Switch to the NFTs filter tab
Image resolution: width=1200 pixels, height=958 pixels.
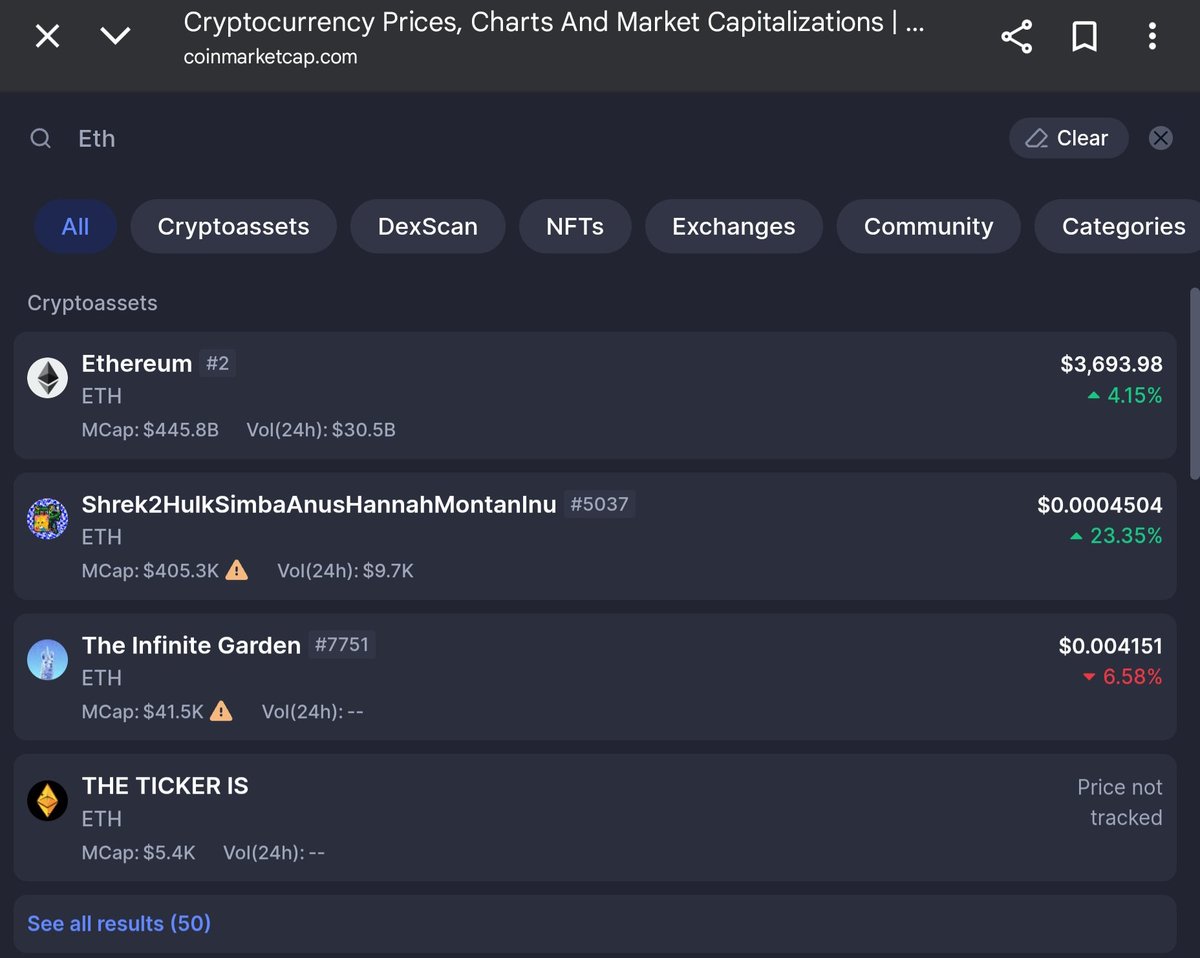coord(575,226)
